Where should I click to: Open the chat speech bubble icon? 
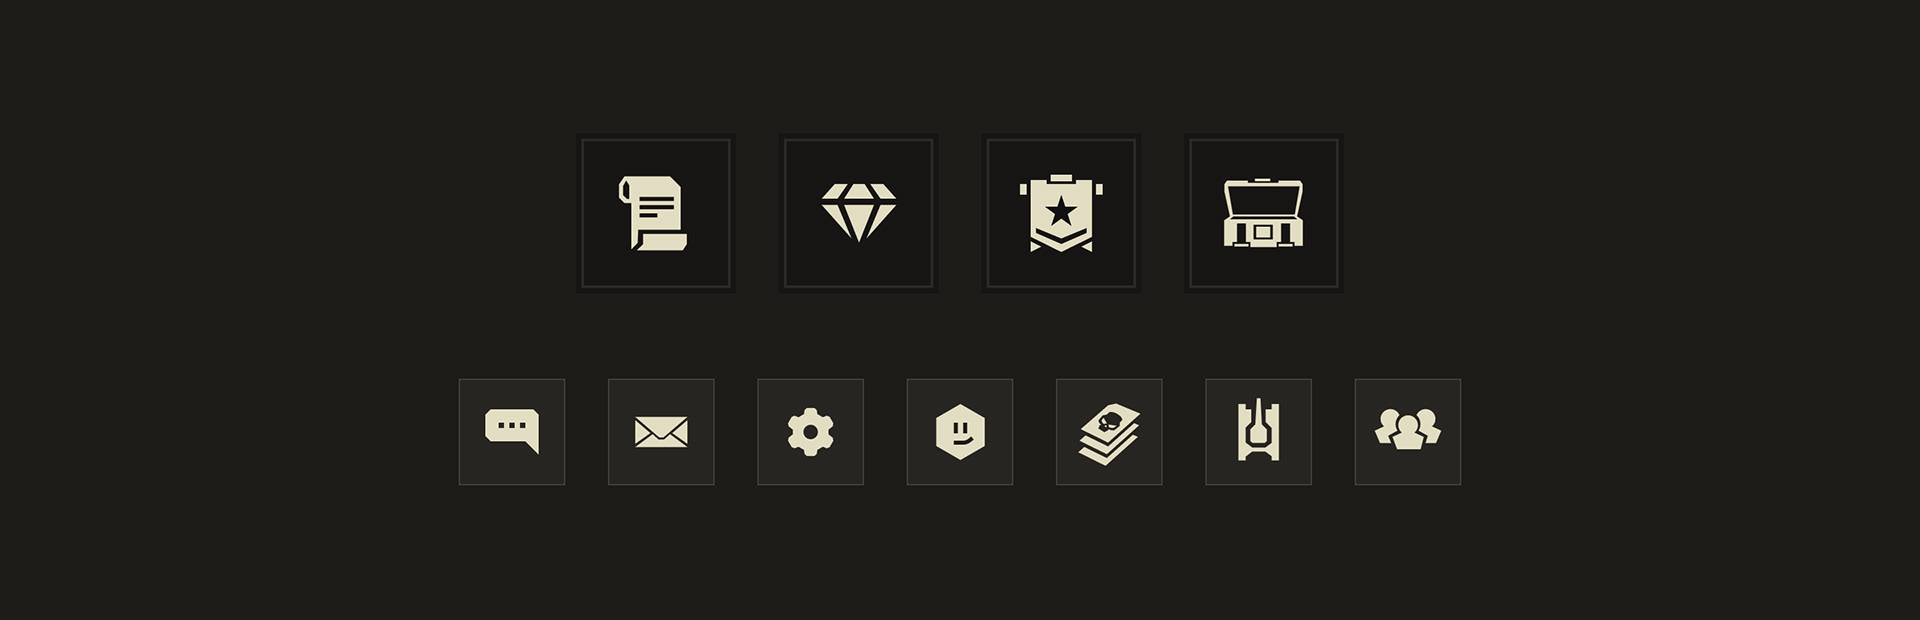512,432
